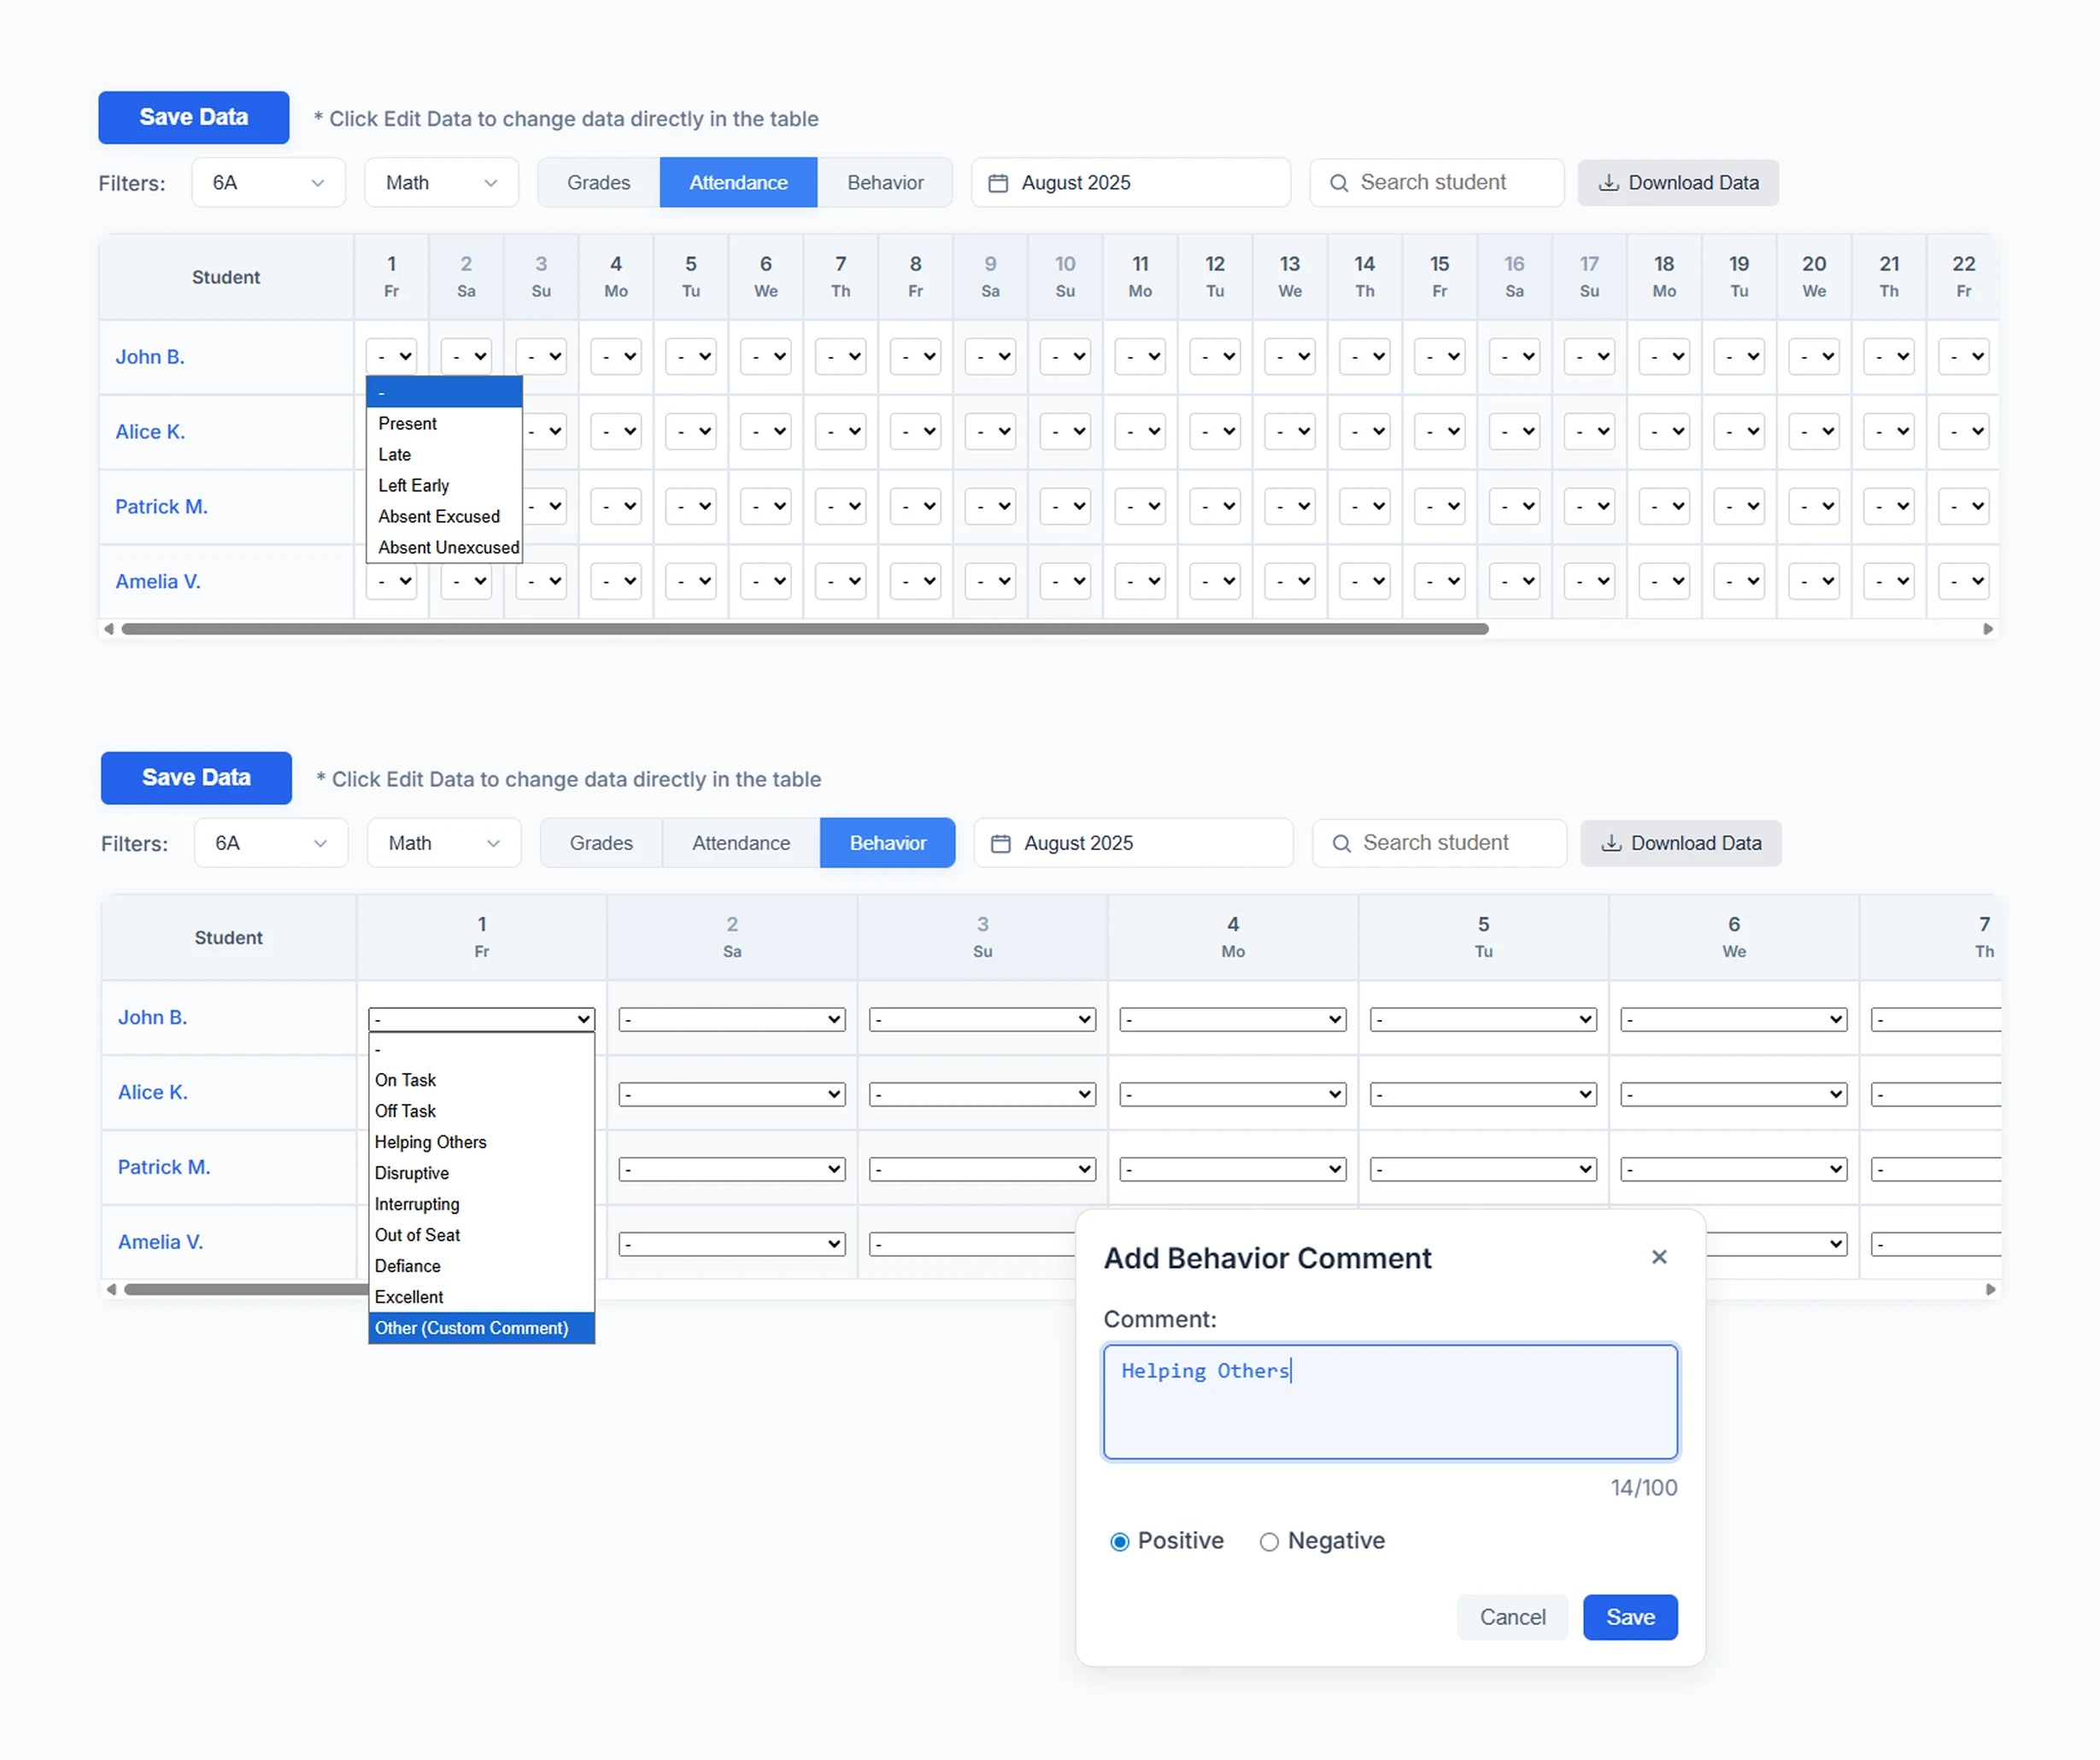2100x1760 pixels.
Task: Click horizontal scrollbar of attendance table
Action: 804,629
